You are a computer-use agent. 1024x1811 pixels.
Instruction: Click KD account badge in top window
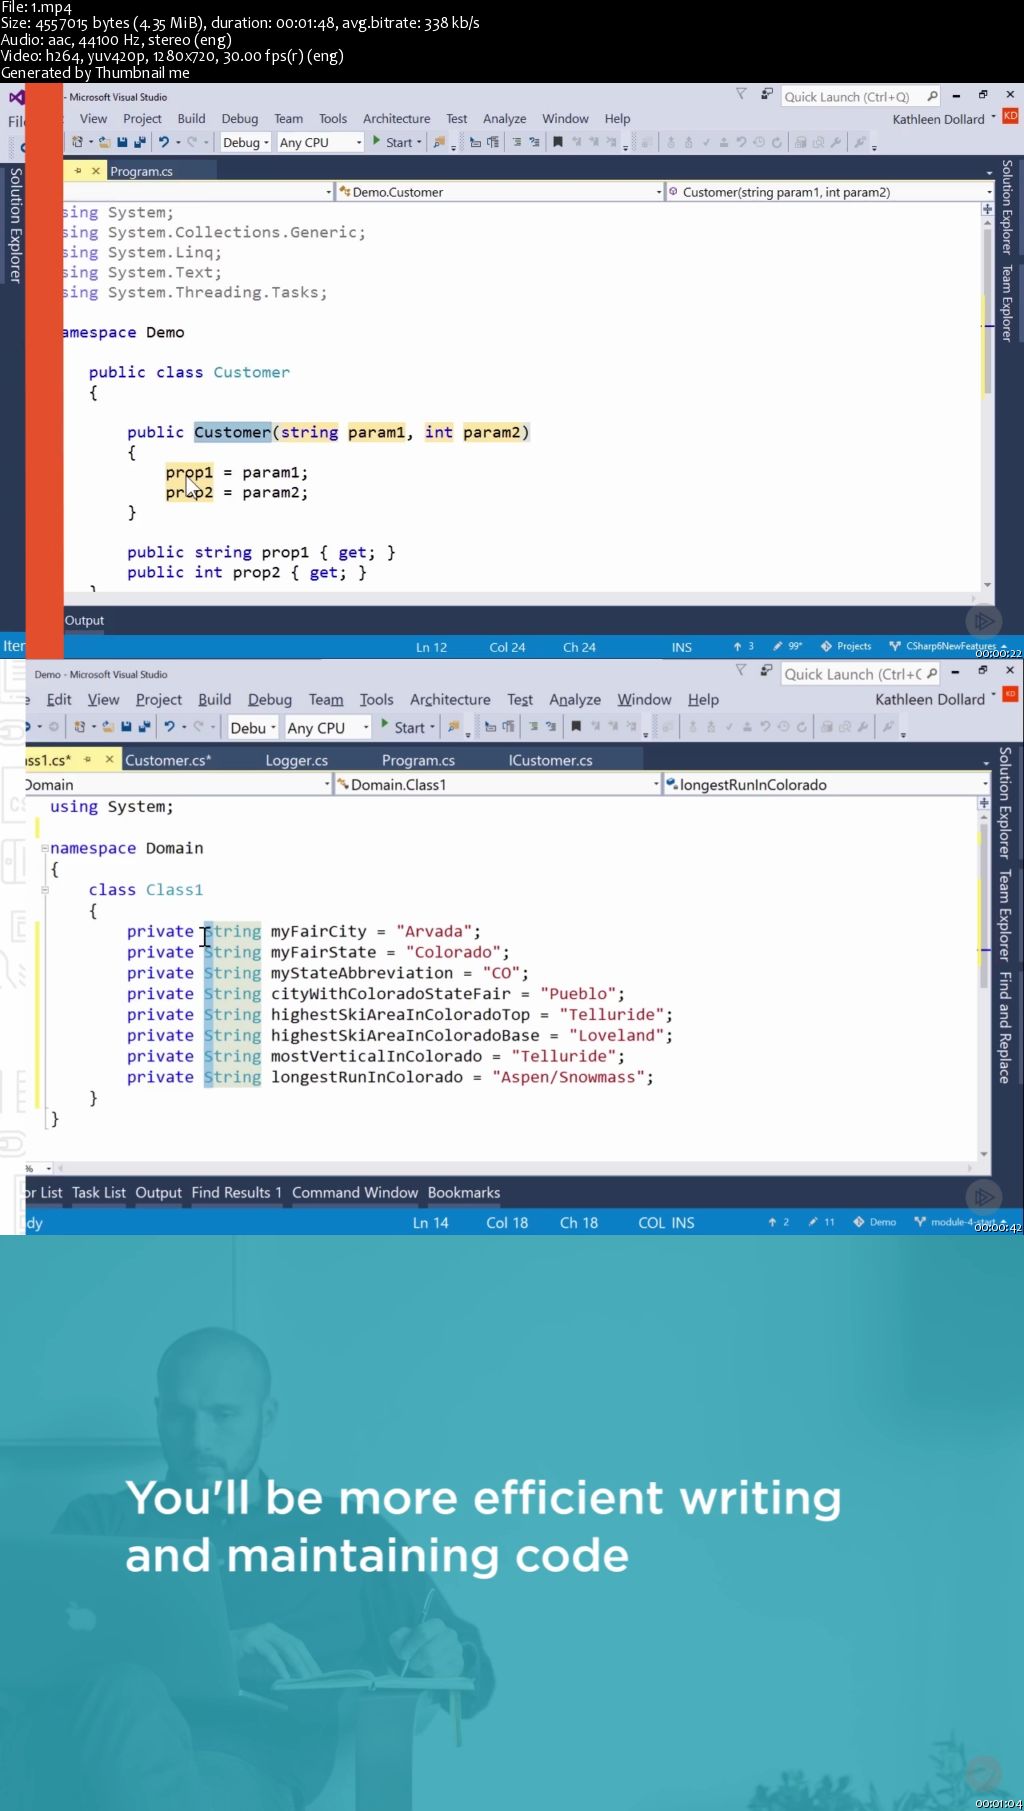point(1010,116)
